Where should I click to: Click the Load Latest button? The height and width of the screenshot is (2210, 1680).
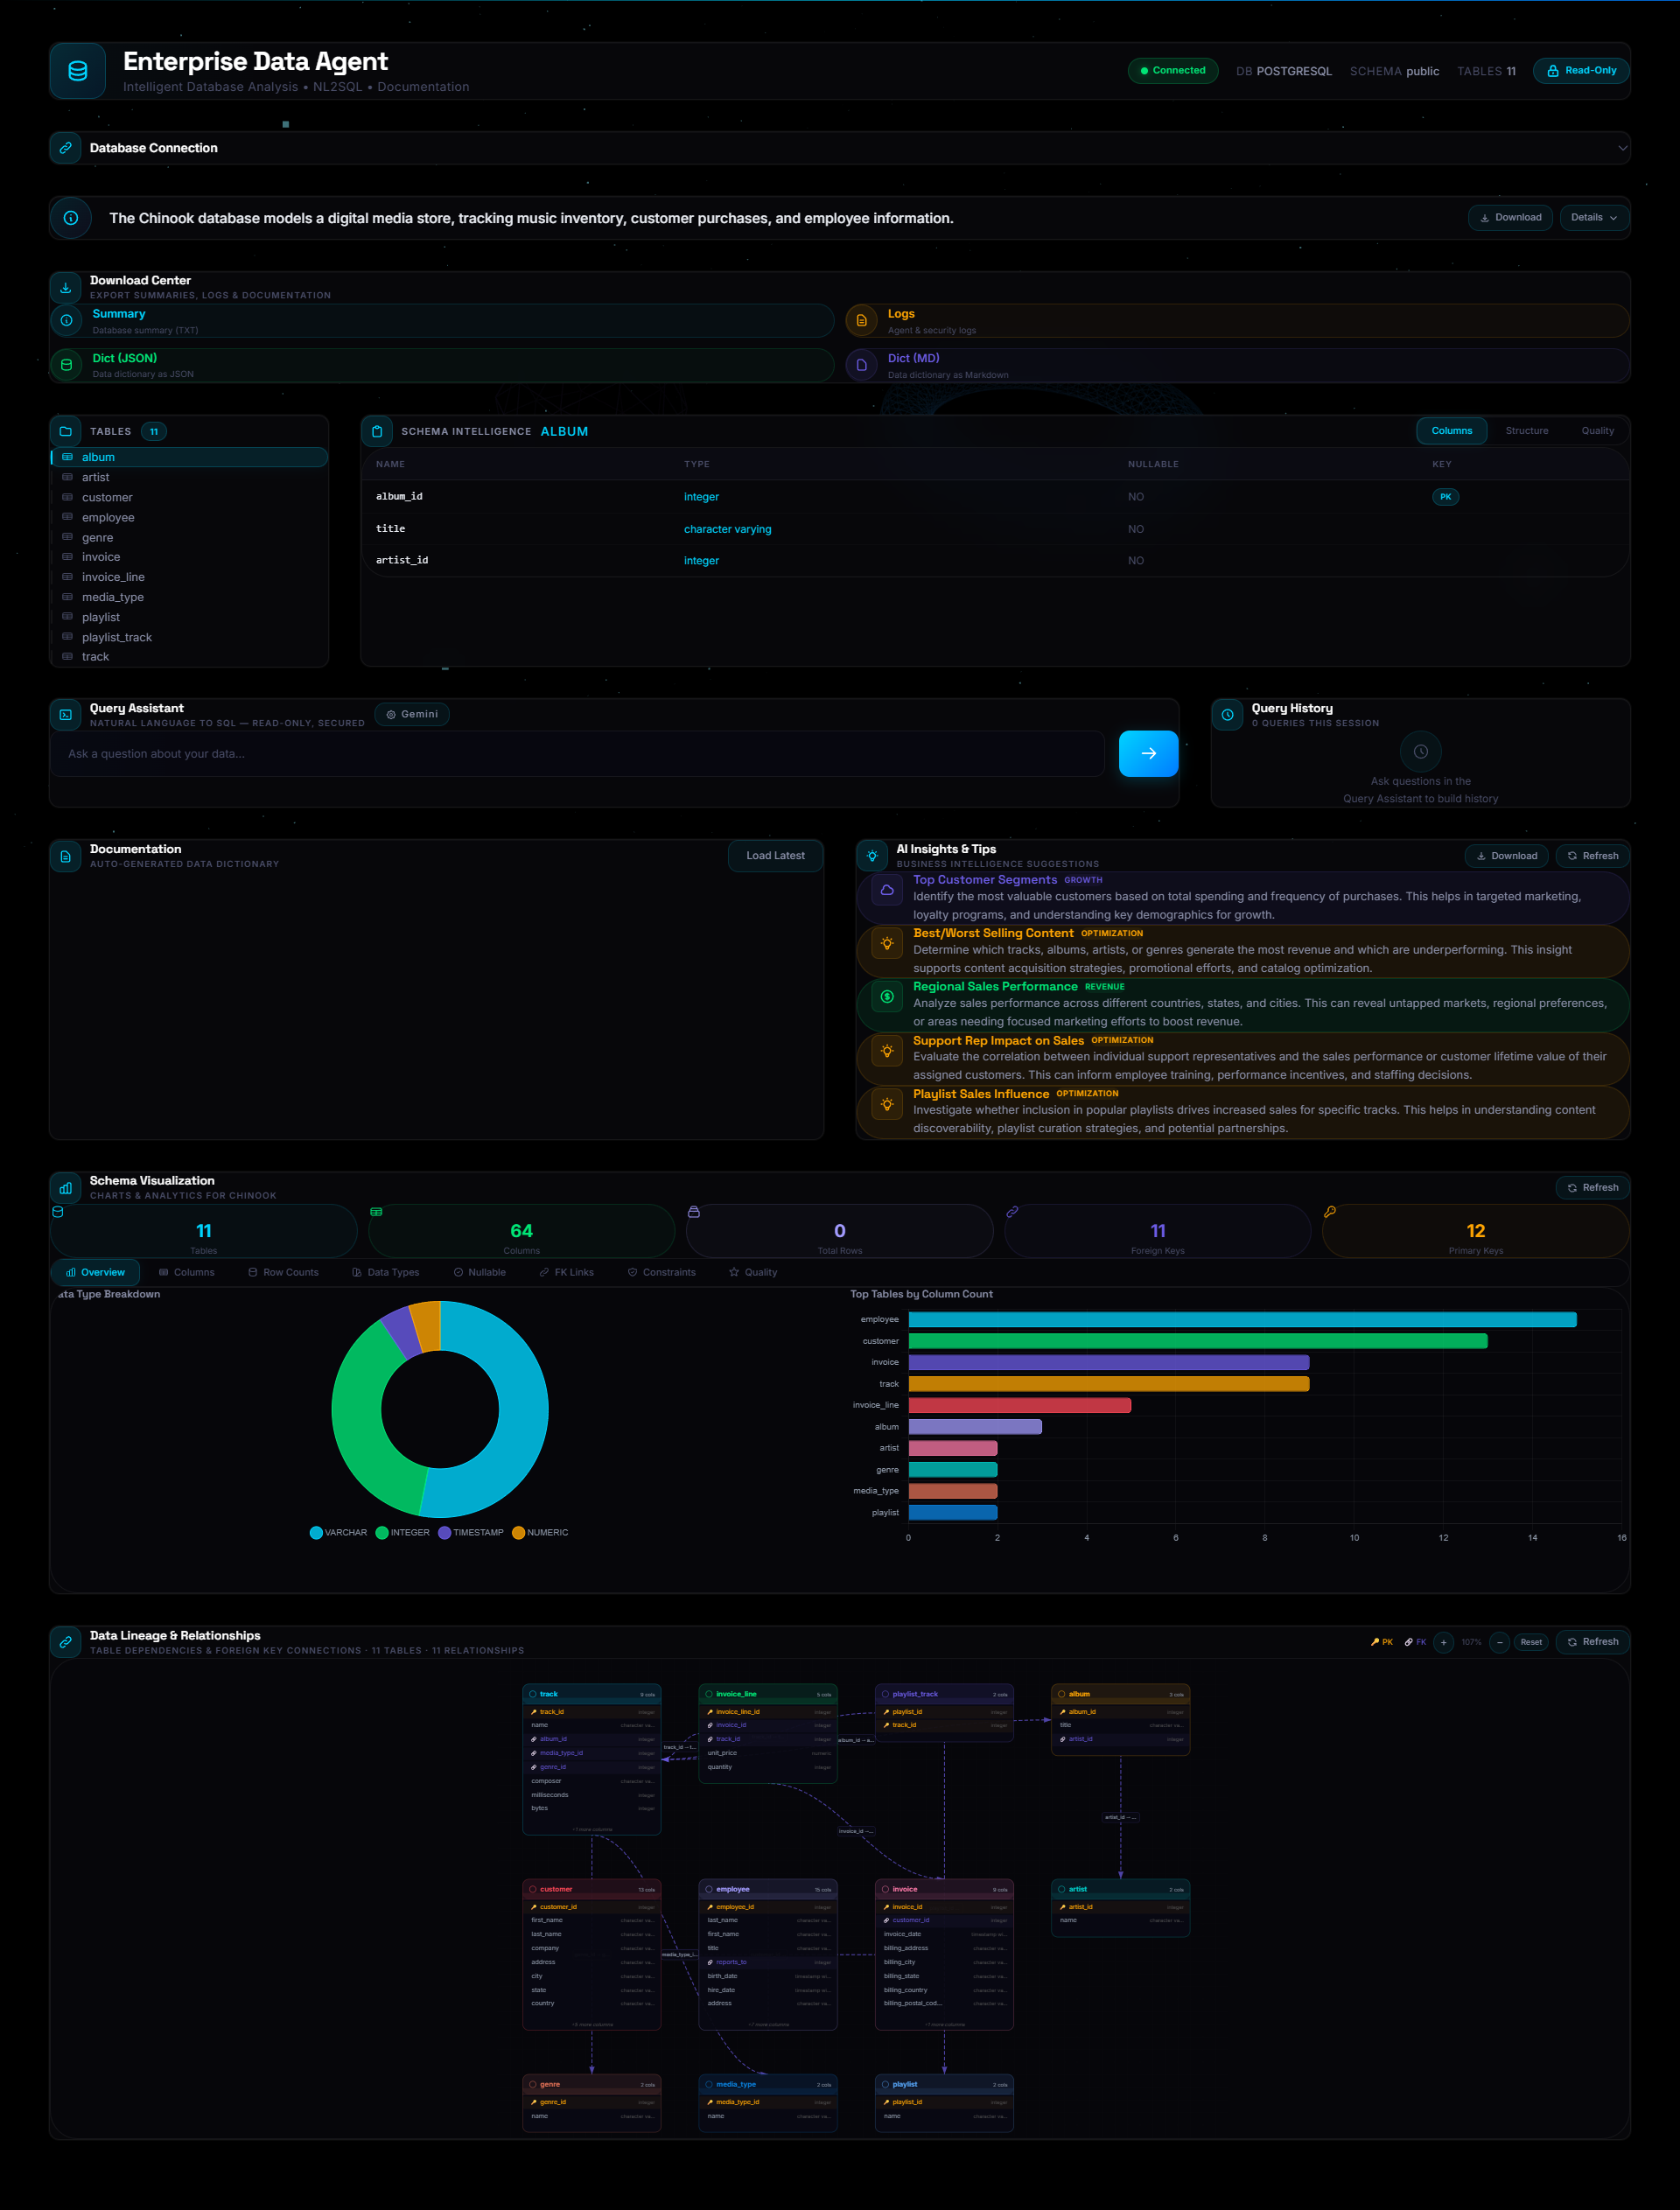(775, 856)
